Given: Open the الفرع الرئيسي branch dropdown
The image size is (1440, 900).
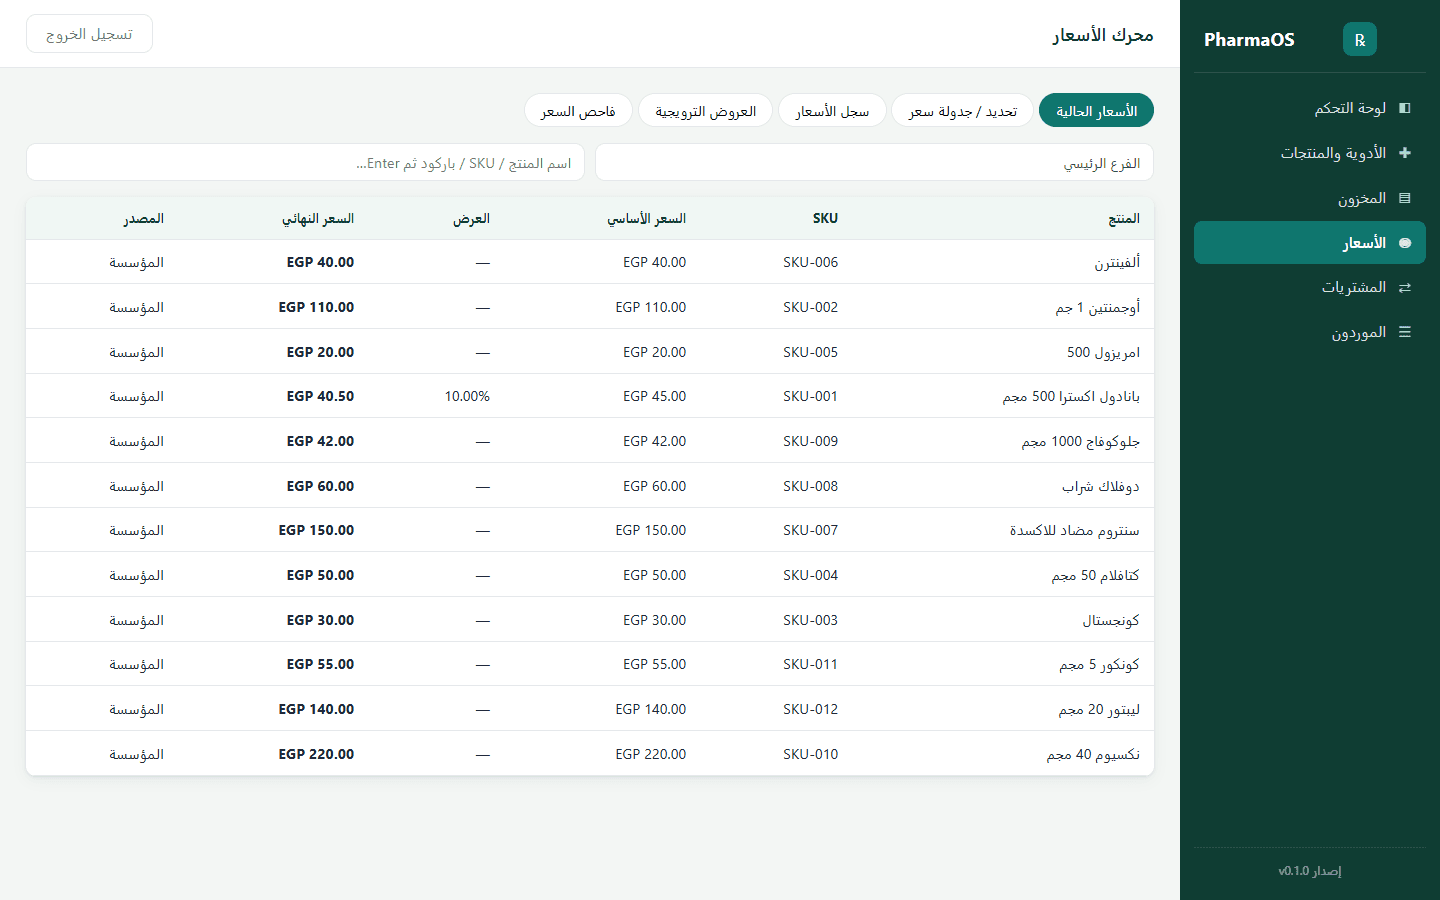Looking at the screenshot, I should (874, 163).
